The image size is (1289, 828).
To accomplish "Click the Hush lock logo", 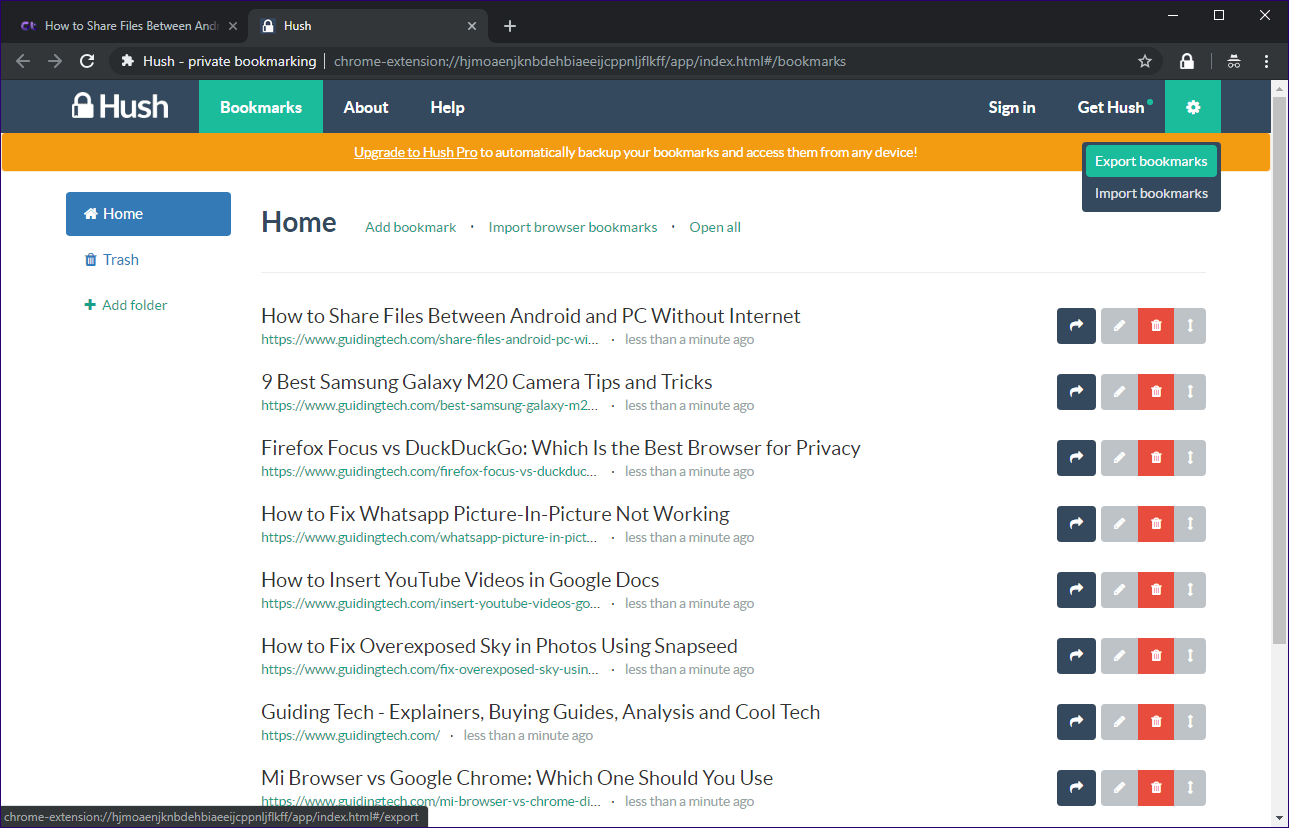I will coord(120,106).
